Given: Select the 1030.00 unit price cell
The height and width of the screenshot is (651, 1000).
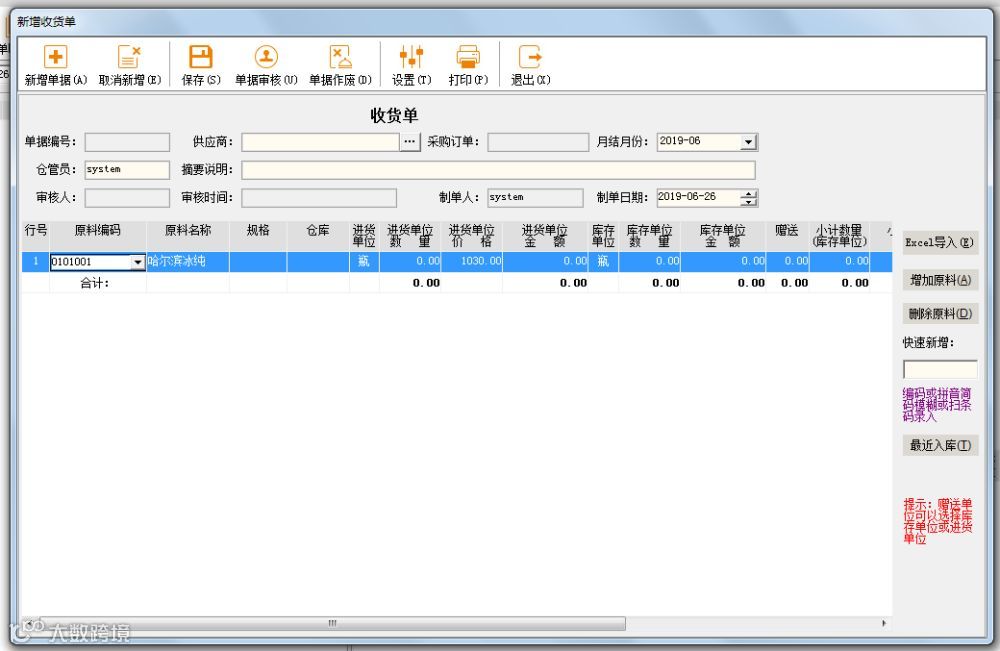Looking at the screenshot, I should (472, 261).
